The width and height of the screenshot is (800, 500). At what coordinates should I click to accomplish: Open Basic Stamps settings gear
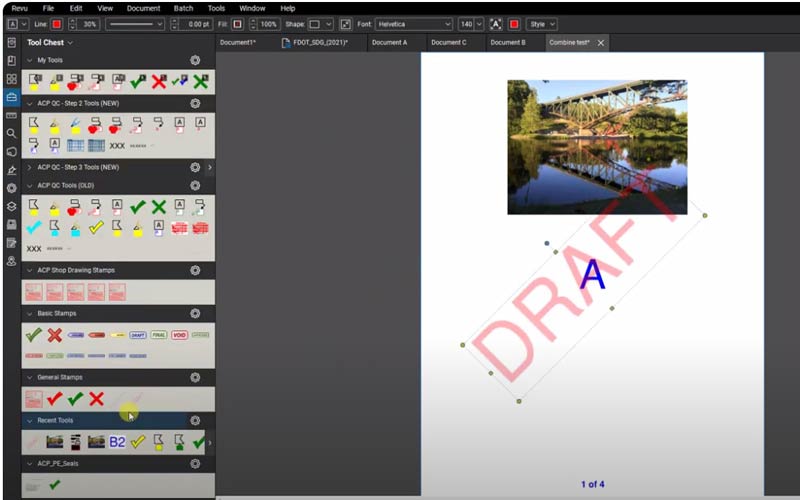click(195, 313)
